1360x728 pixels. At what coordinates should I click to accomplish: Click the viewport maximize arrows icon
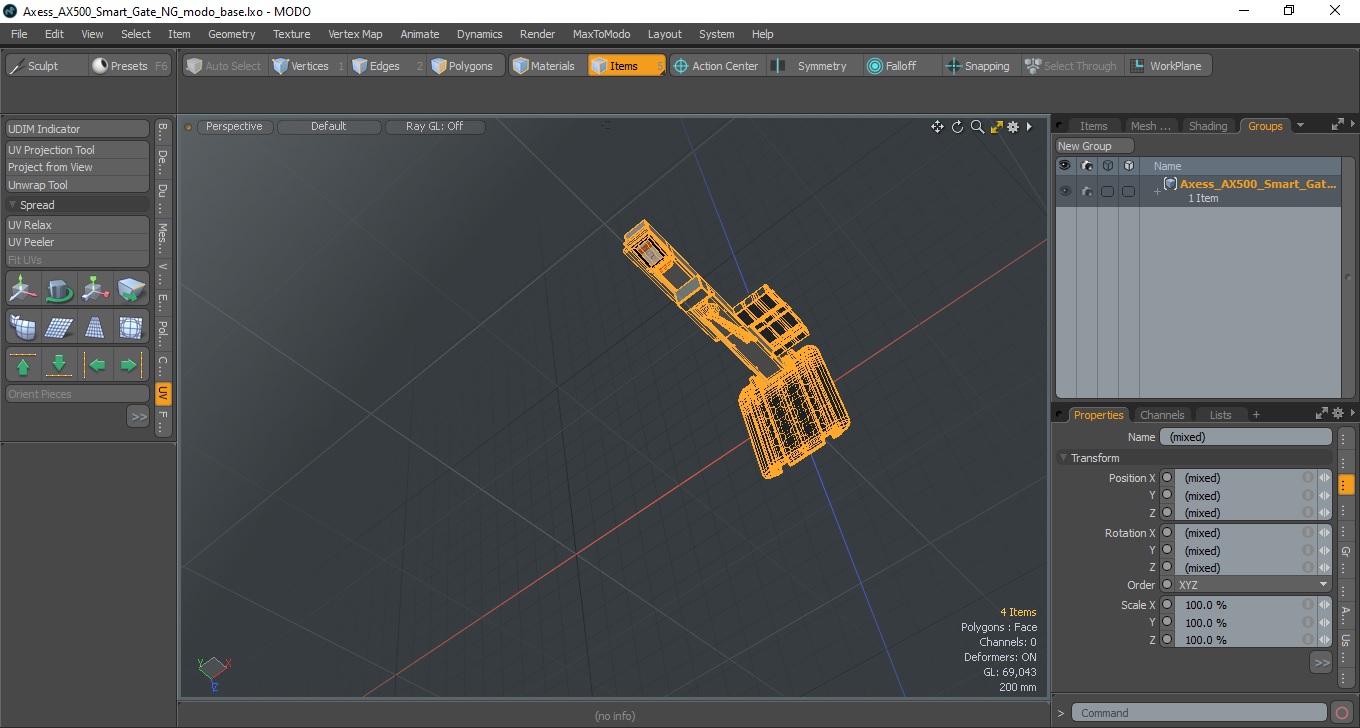click(x=996, y=127)
